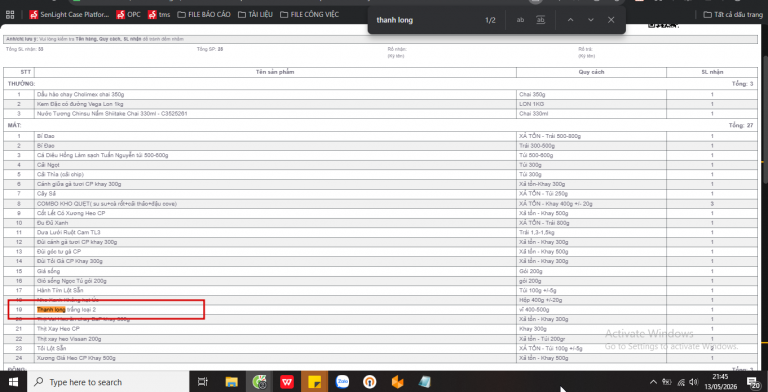Expand the FILE BÁO CÁO bookmark folder
Image resolution: width=768 pixels, height=392 pixels.
(x=203, y=14)
